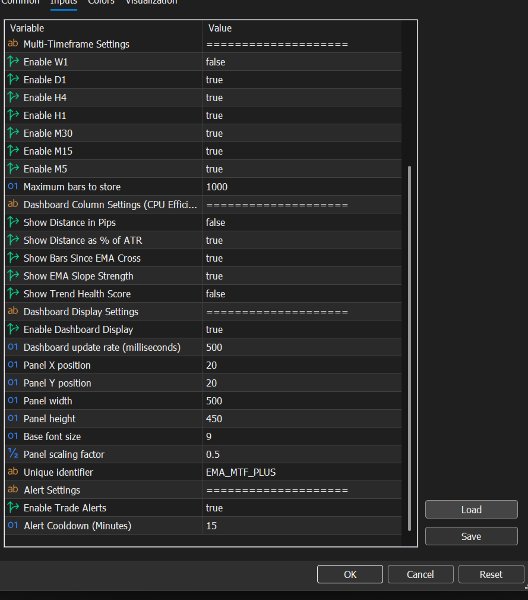Image resolution: width=528 pixels, height=600 pixels.
Task: Select the Base font size label
Action: (x=52, y=437)
